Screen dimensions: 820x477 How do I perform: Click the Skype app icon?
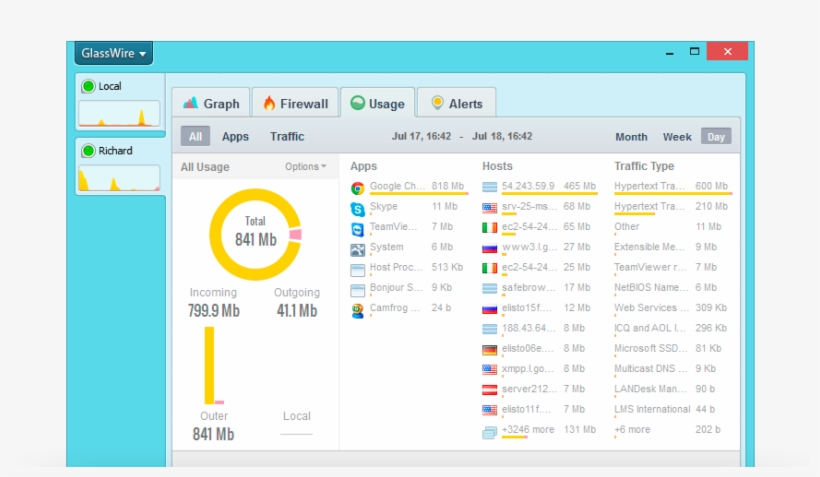click(x=358, y=209)
